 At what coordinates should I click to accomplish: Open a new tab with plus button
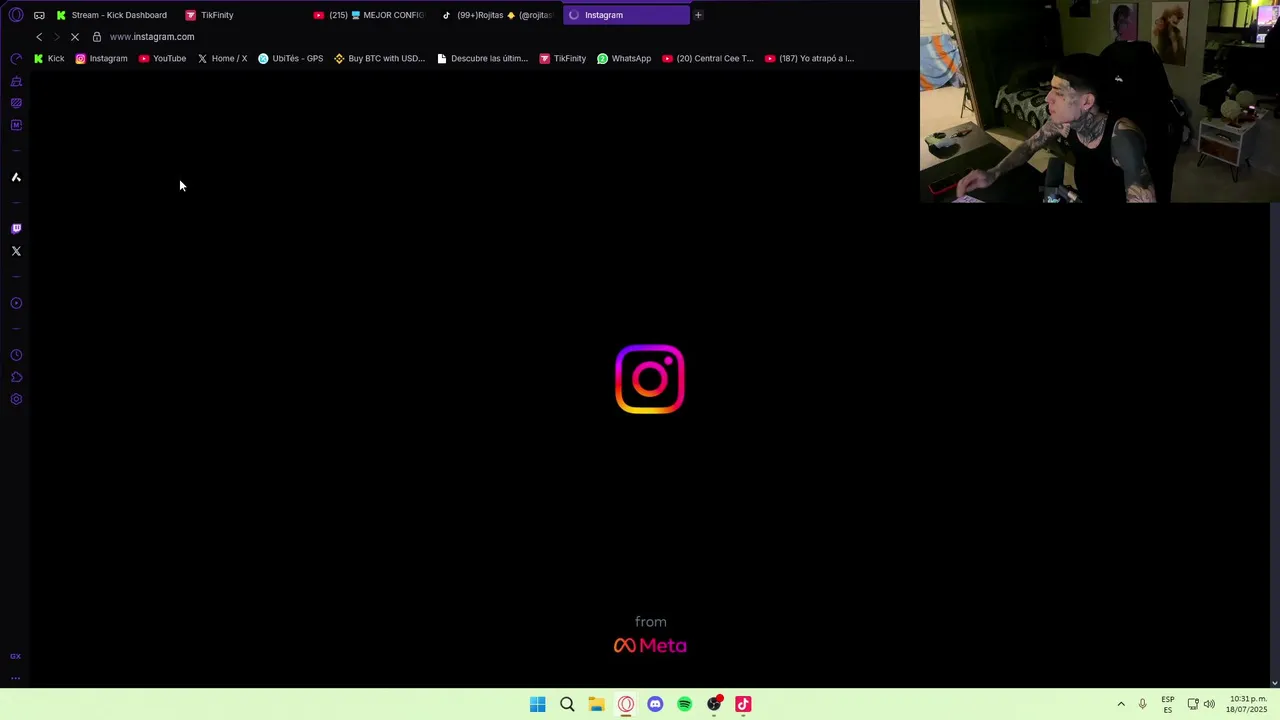click(x=698, y=15)
